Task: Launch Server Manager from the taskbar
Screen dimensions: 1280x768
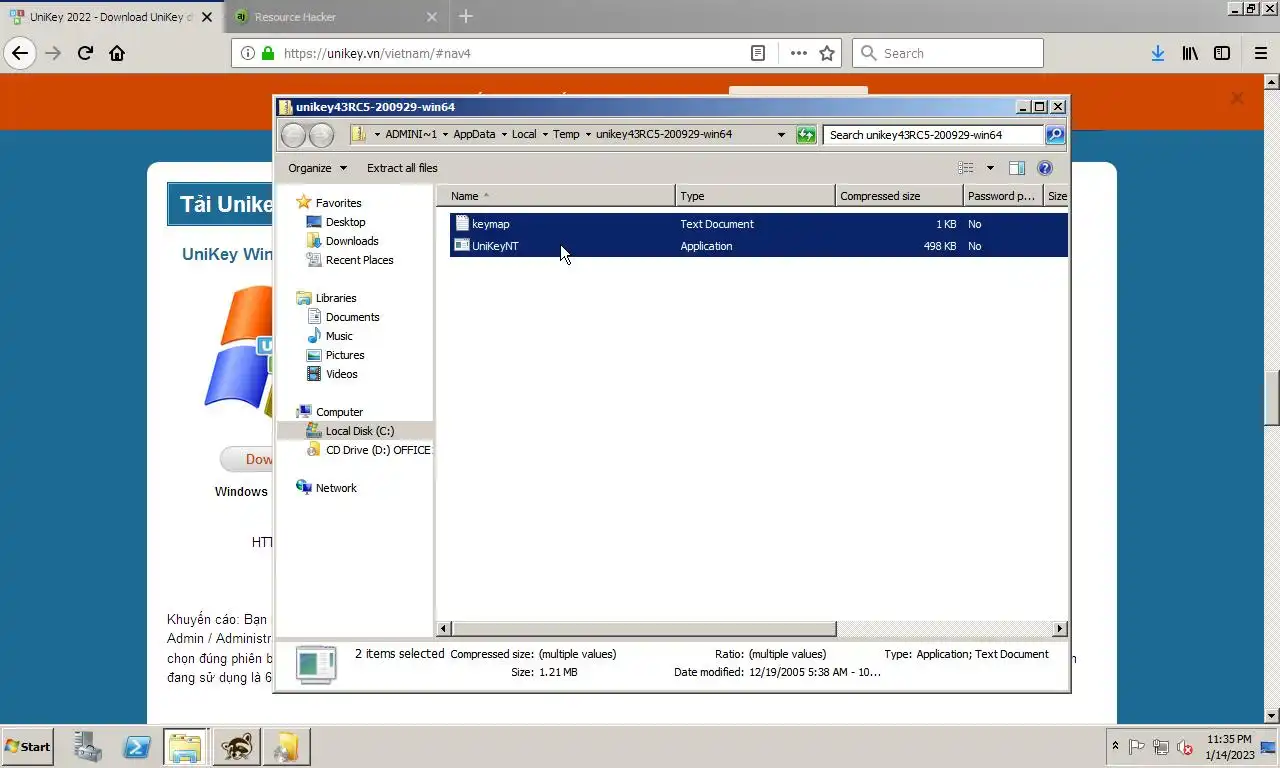Action: (88, 746)
